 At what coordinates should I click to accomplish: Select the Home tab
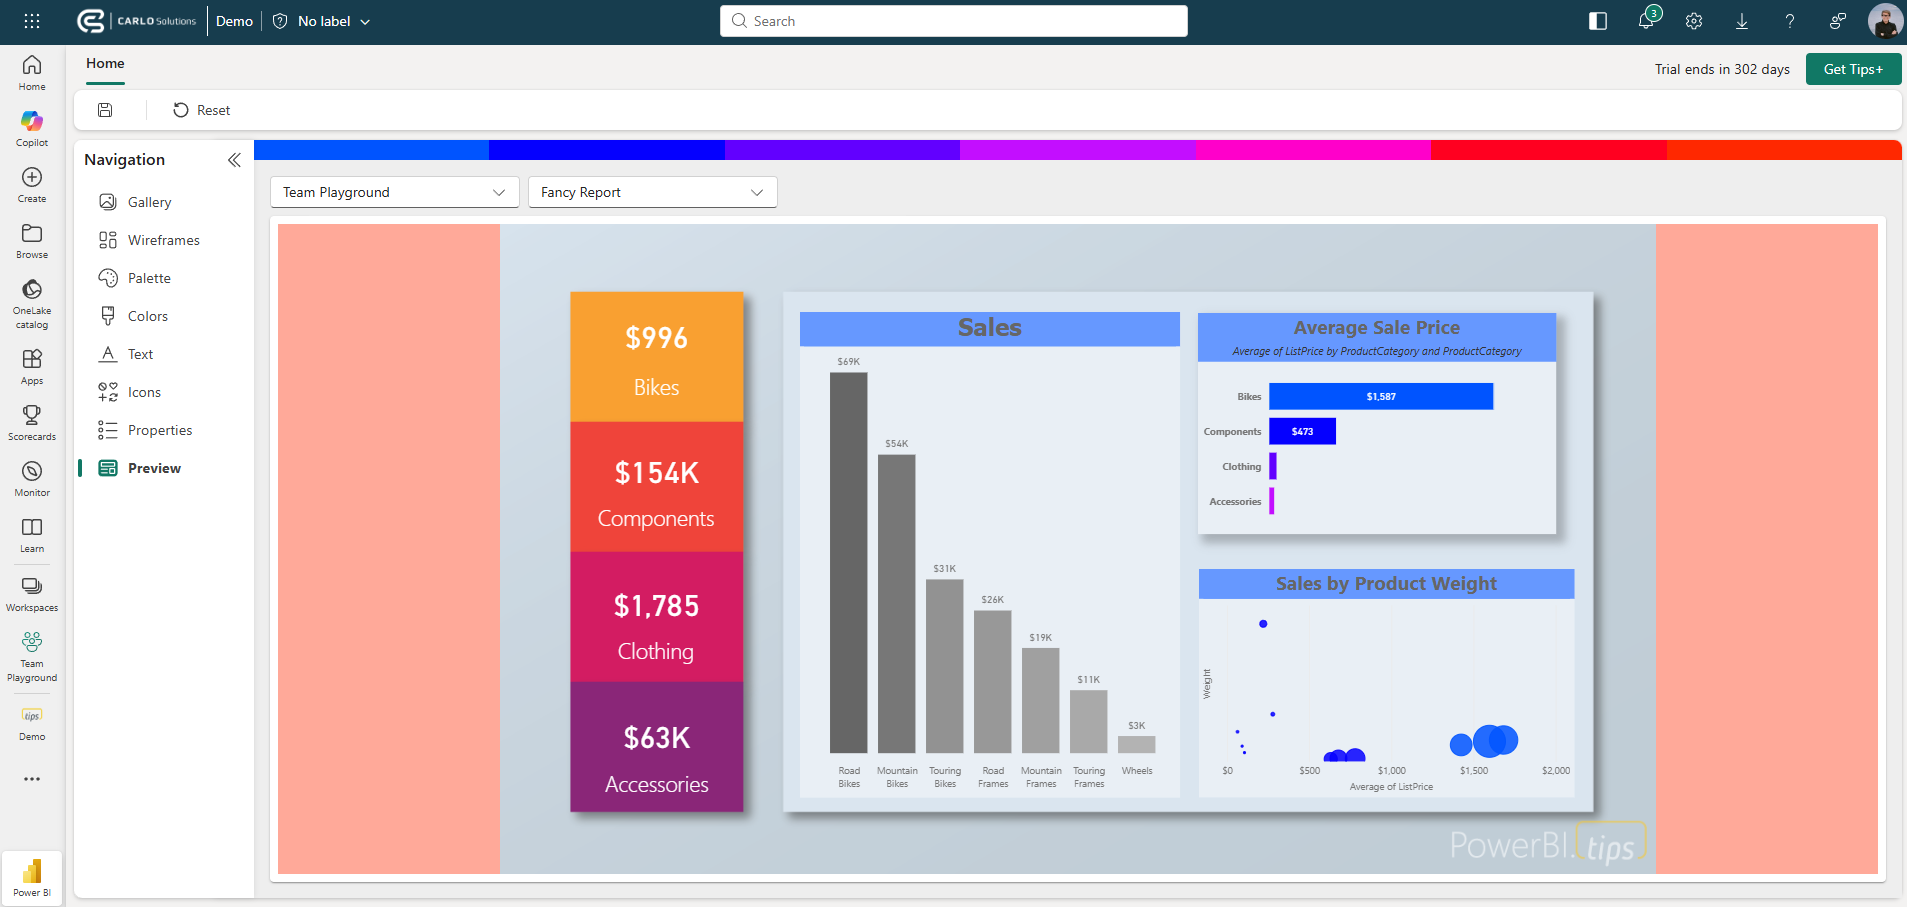point(105,63)
